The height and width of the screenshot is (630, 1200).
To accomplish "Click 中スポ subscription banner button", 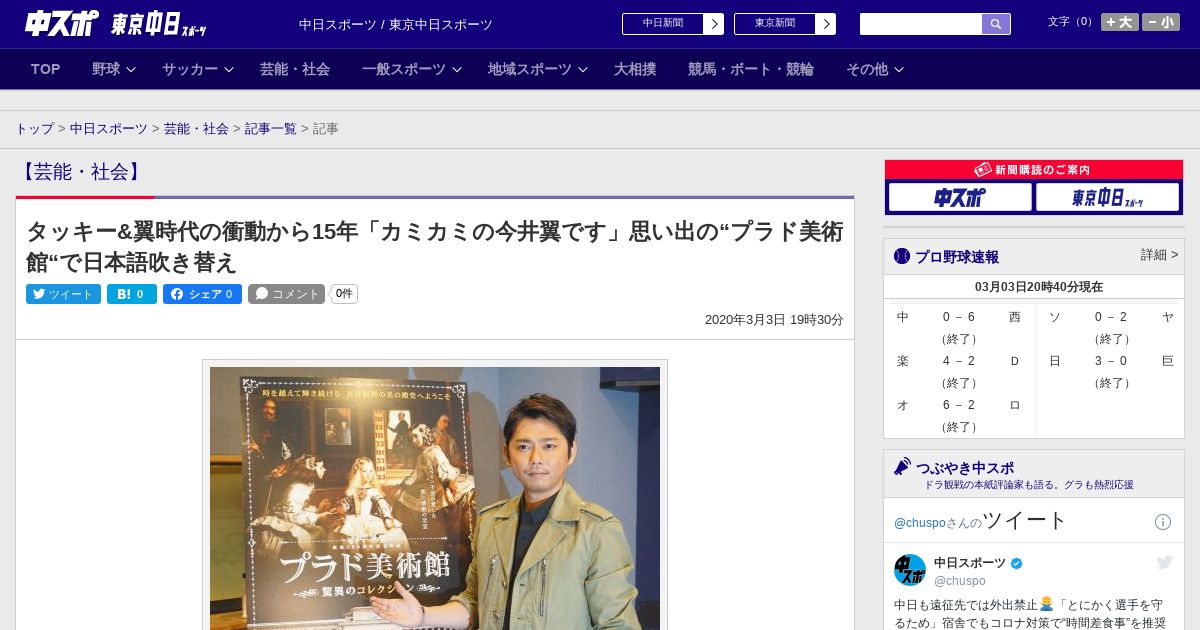I will point(960,197).
